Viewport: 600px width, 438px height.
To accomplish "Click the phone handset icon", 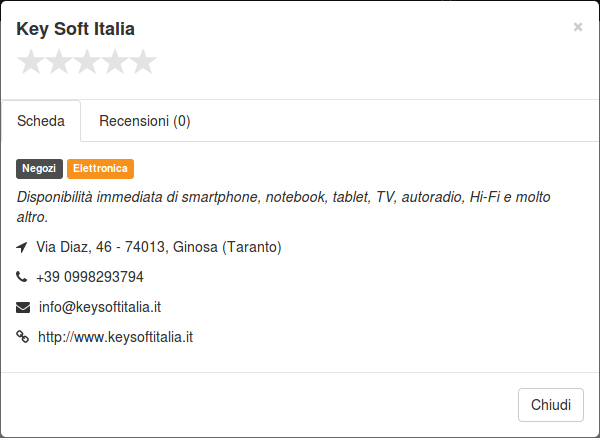I will pos(21,276).
